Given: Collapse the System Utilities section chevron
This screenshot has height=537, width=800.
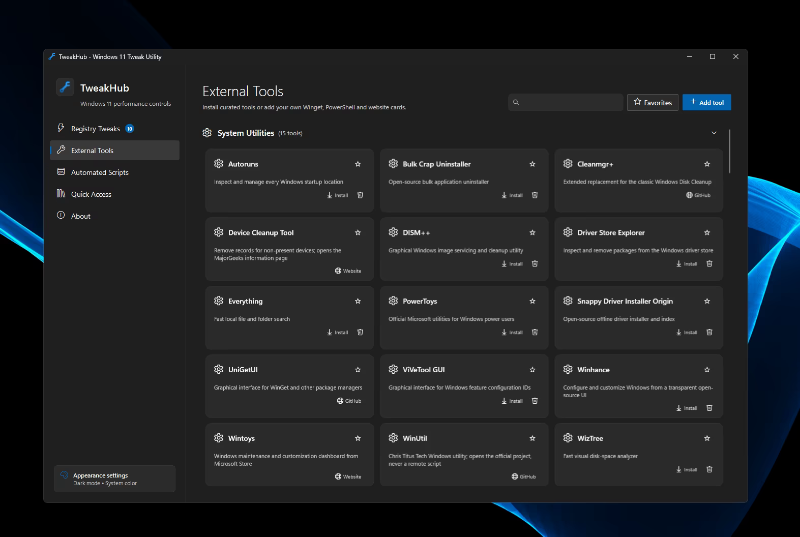Looking at the screenshot, I should [x=714, y=133].
